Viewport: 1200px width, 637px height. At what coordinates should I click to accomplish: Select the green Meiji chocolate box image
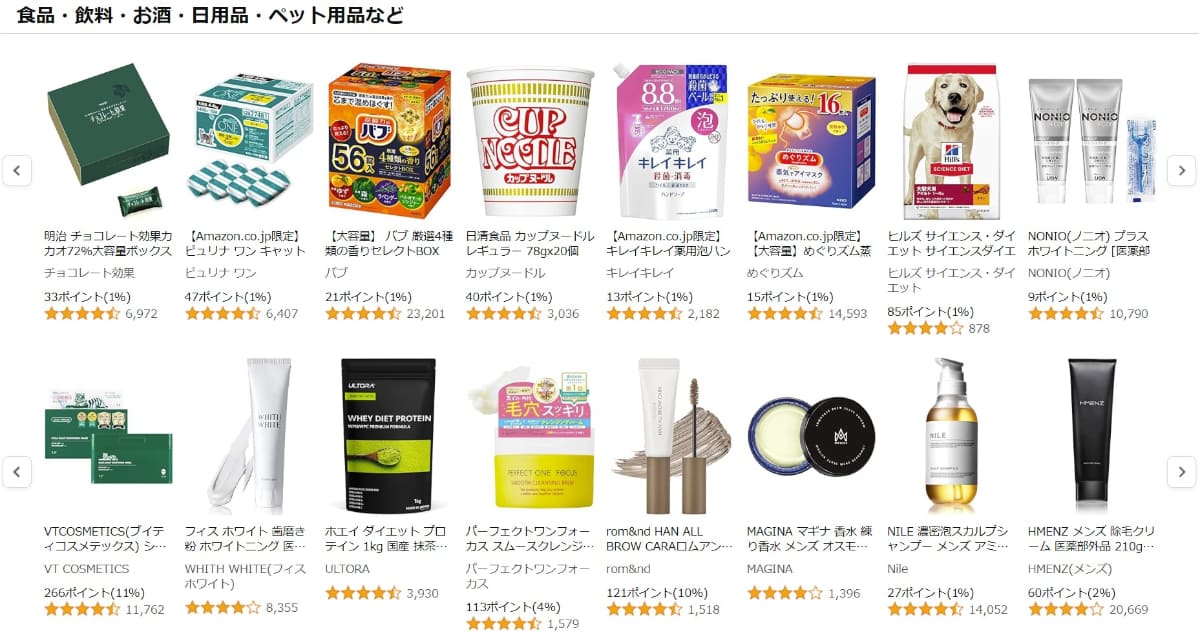[108, 141]
